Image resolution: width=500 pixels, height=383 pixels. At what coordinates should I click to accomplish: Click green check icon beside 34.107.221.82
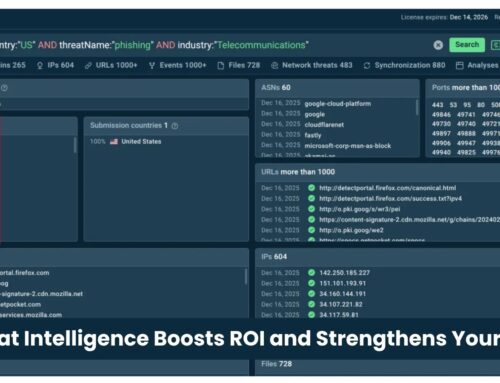tap(311, 304)
